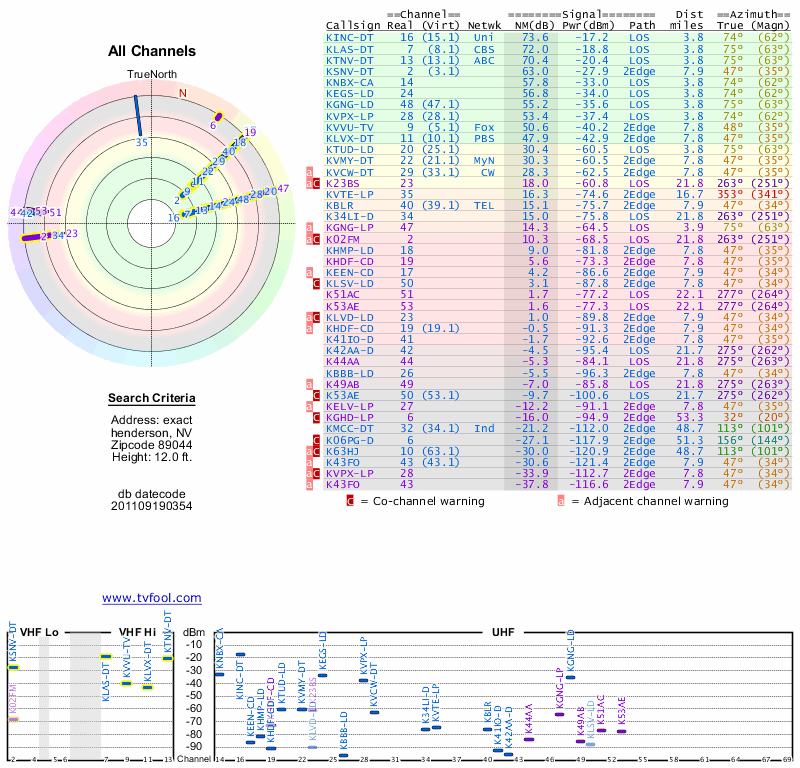Click the adjacent channel warning icon beside KEEN-CD
This screenshot has width=800, height=768.
(309, 272)
